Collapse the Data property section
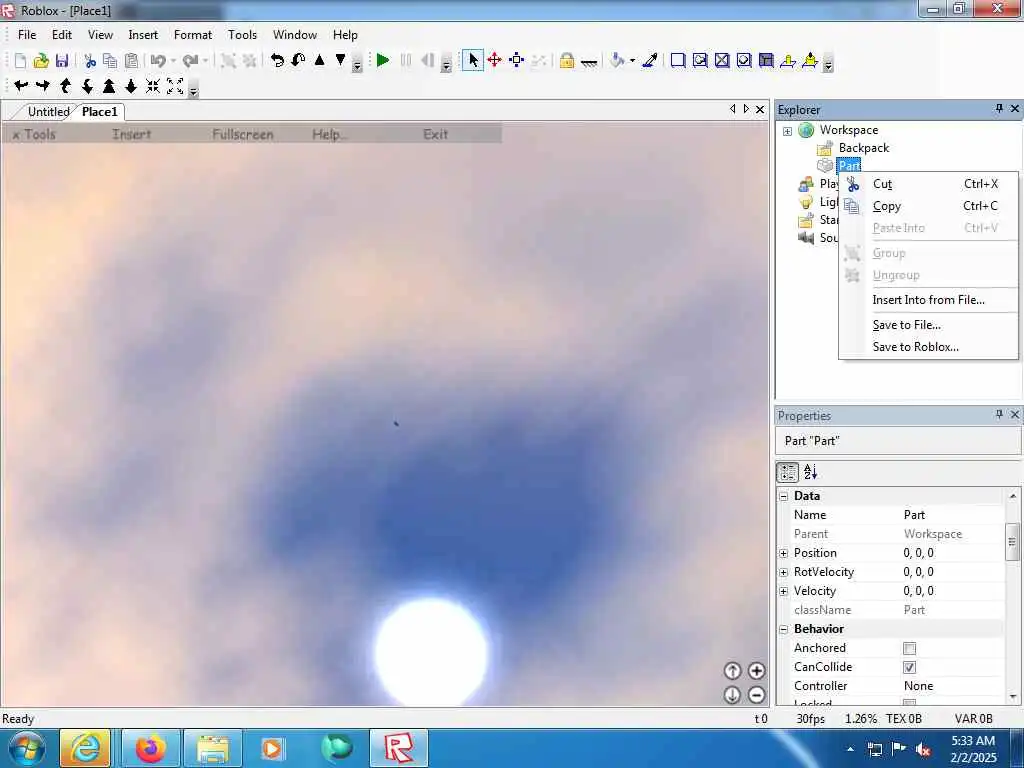The width and height of the screenshot is (1024, 768). pyautogui.click(x=784, y=496)
